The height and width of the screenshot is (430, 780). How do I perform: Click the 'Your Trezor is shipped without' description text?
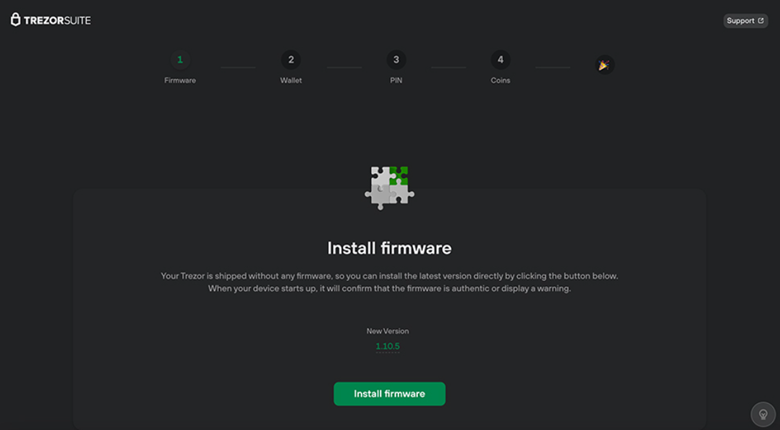click(390, 282)
